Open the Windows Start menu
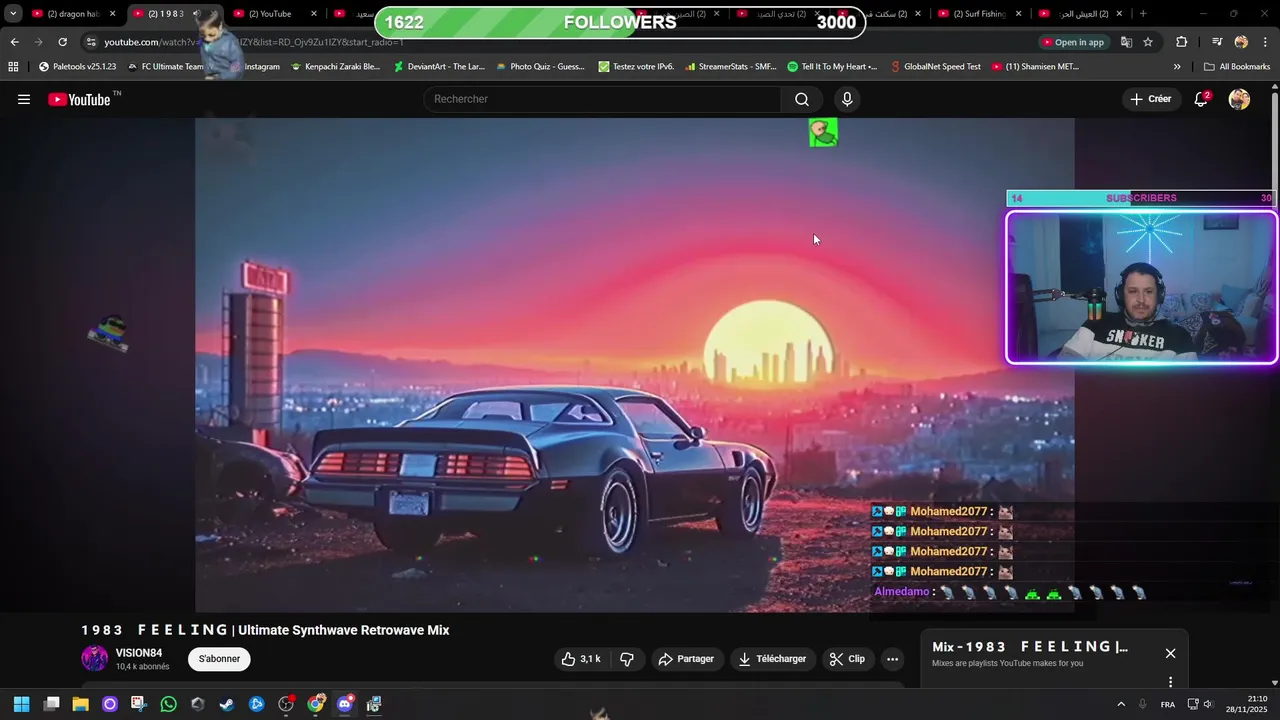1280x720 pixels. [x=21, y=704]
